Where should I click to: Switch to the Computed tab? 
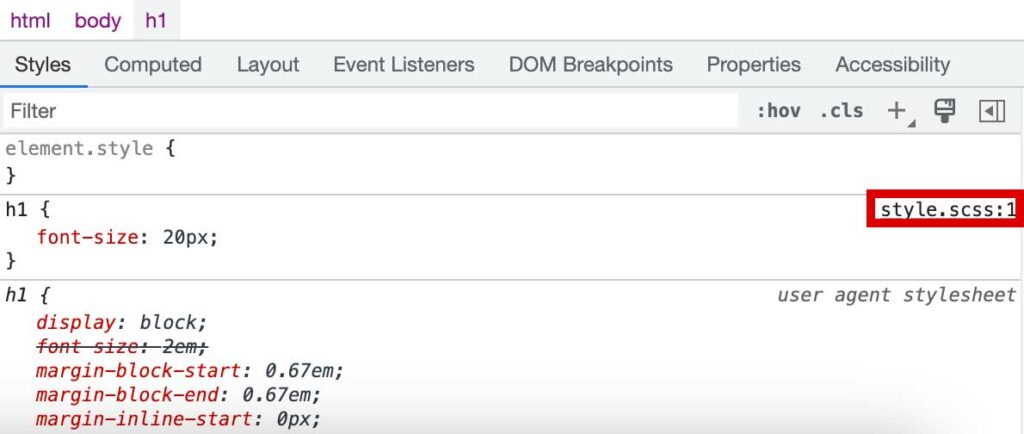pos(153,65)
